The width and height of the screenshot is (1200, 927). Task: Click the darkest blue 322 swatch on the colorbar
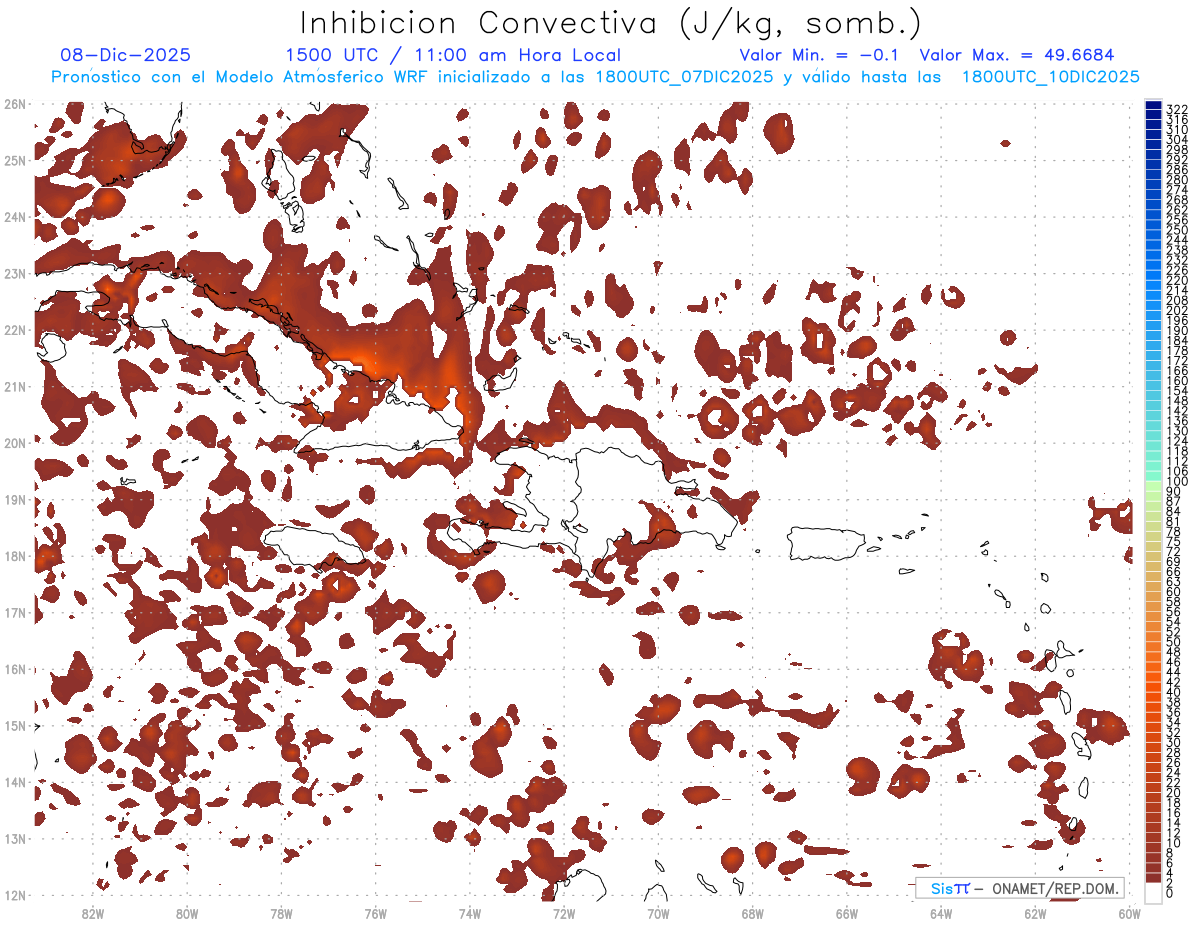click(x=1154, y=106)
